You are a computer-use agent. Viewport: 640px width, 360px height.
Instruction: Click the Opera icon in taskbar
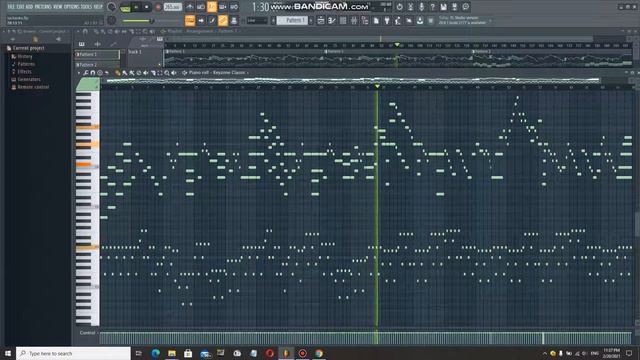(x=270, y=353)
